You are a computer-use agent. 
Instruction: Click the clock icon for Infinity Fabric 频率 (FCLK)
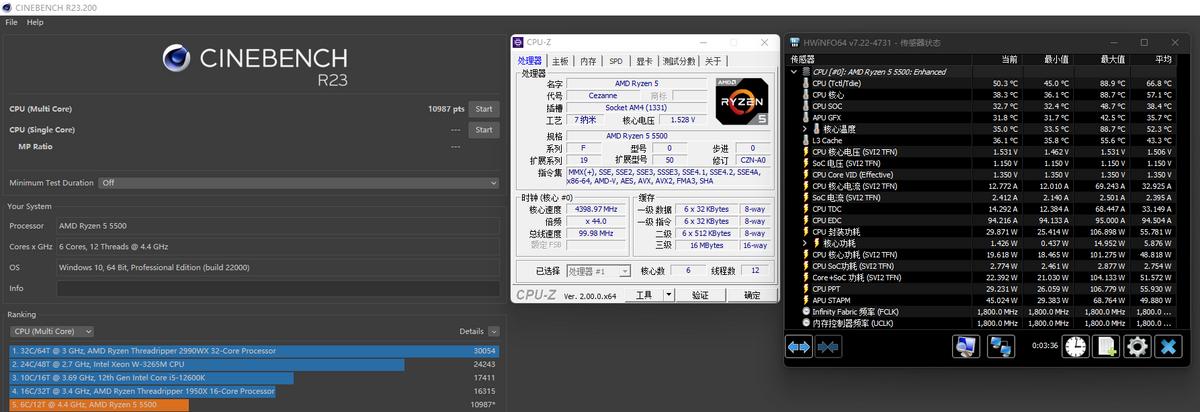click(806, 312)
